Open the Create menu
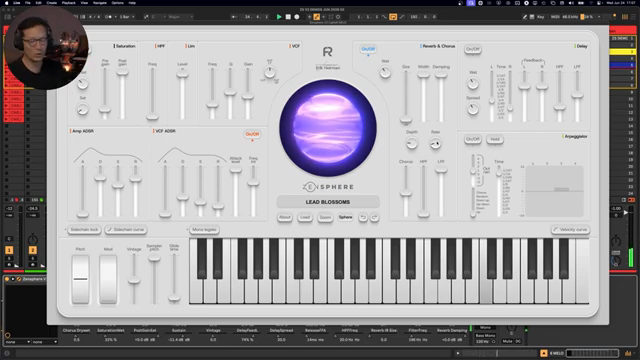Screen dimensions: 640x360 (52, 3)
